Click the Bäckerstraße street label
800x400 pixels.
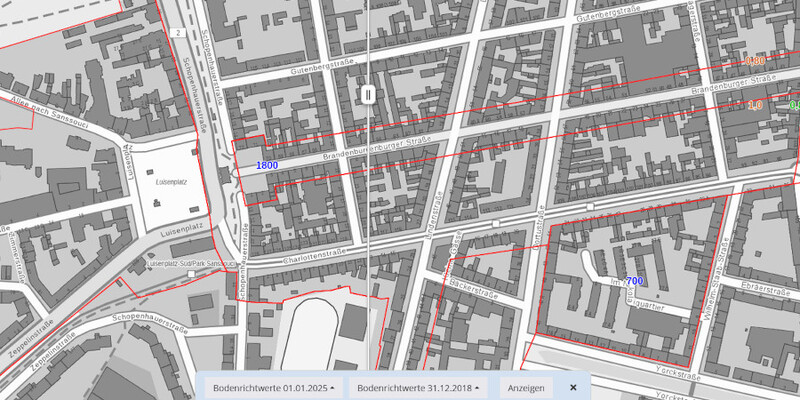474,289
